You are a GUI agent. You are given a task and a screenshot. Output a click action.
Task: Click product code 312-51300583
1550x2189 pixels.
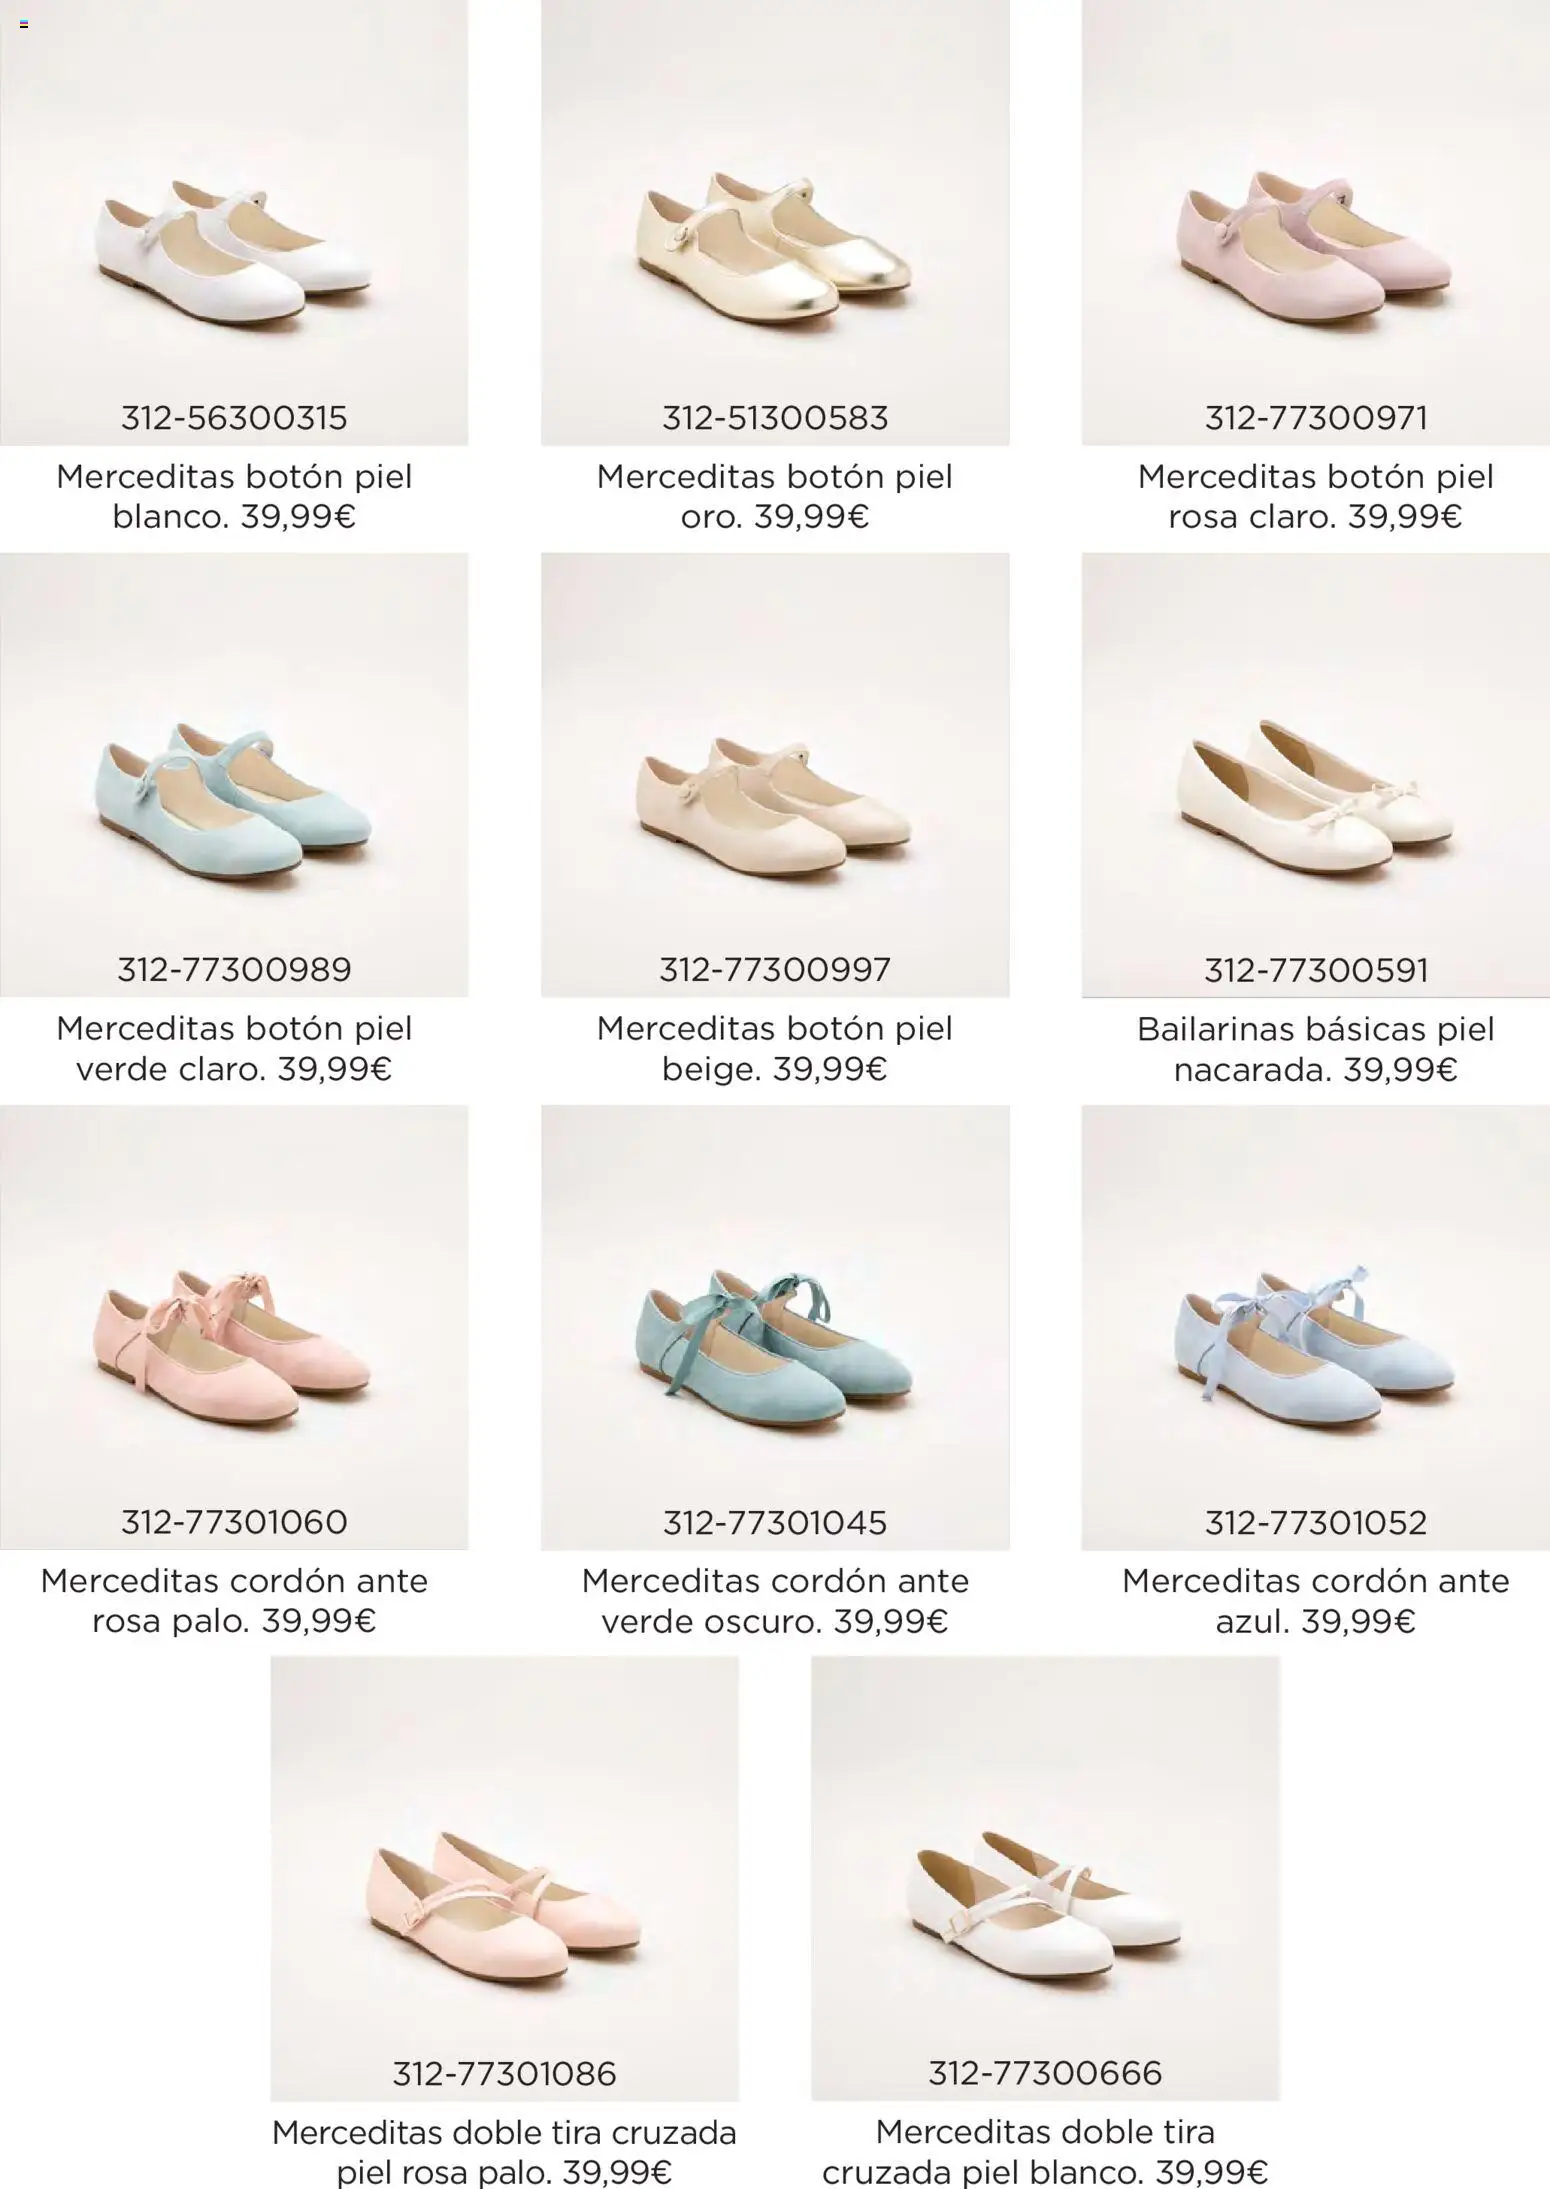(775, 417)
